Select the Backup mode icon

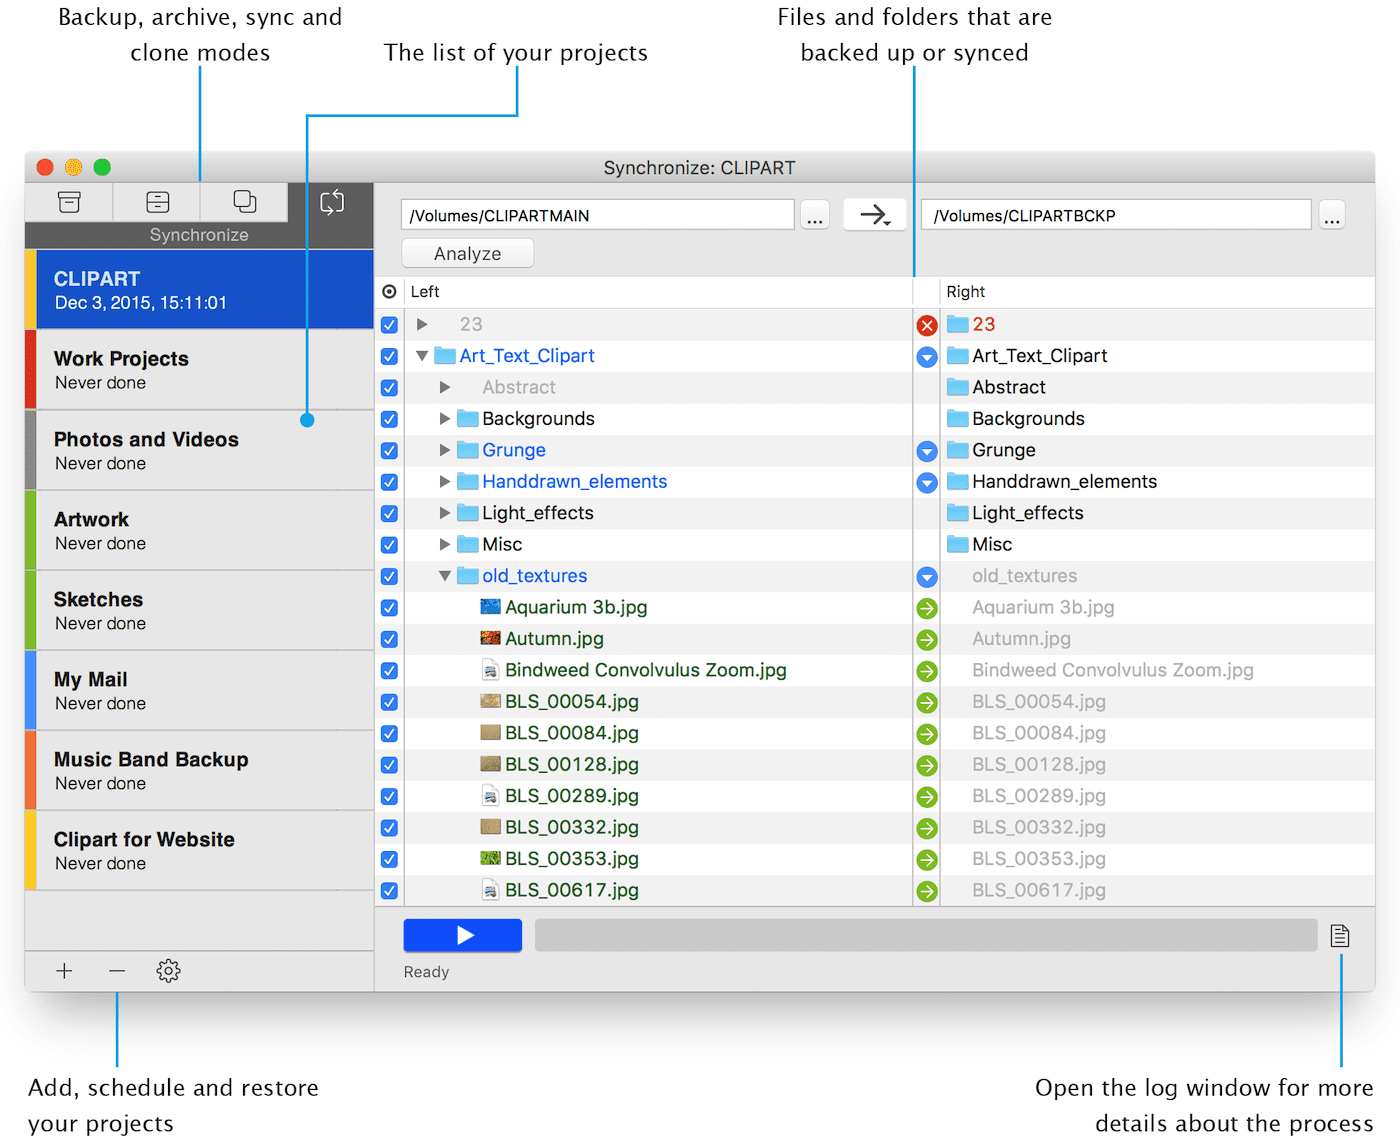point(69,202)
